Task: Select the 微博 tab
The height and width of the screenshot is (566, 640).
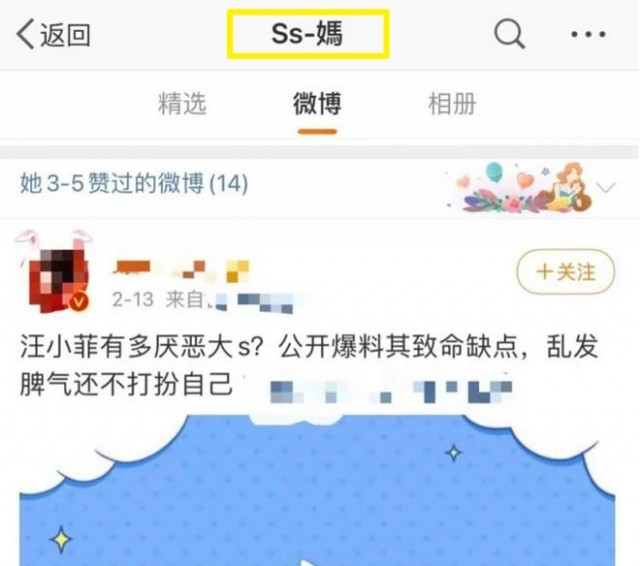Action: point(317,104)
